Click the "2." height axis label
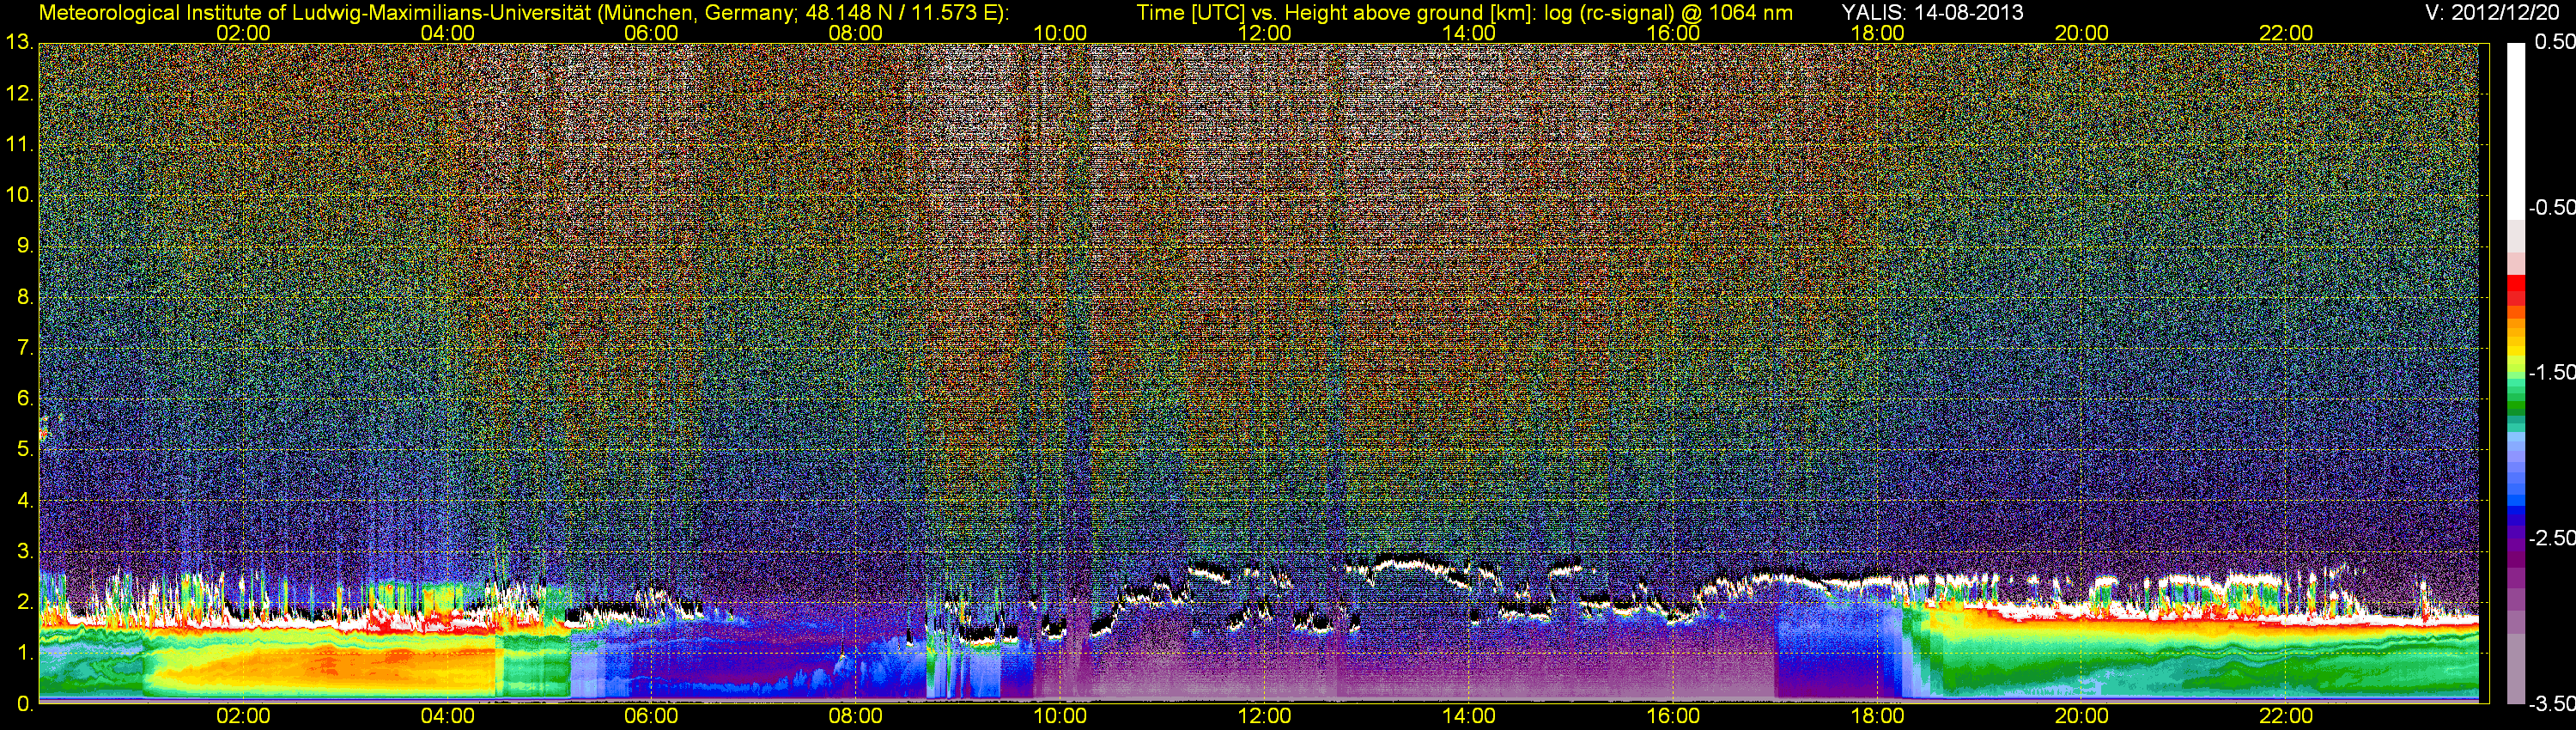This screenshot has width=2576, height=730. (x=24, y=602)
